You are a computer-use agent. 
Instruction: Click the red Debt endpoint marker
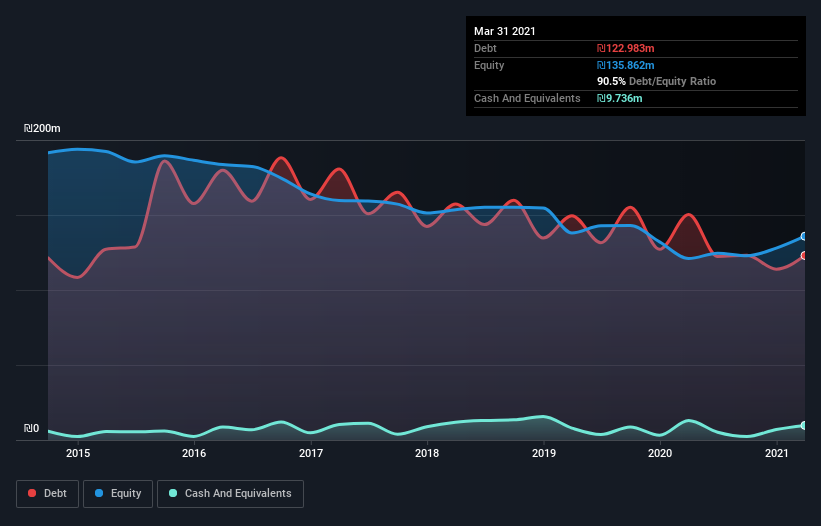(x=804, y=255)
